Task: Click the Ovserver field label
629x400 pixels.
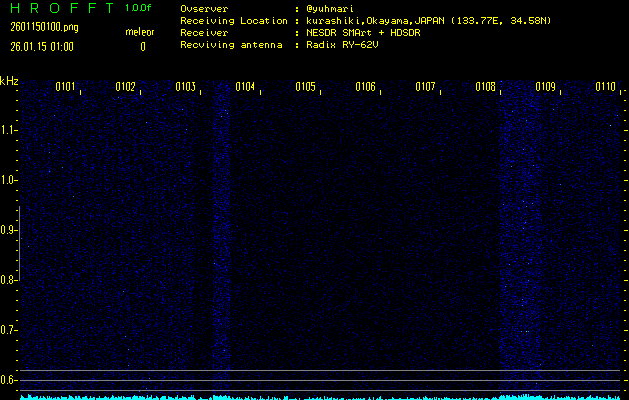Action: [x=204, y=9]
